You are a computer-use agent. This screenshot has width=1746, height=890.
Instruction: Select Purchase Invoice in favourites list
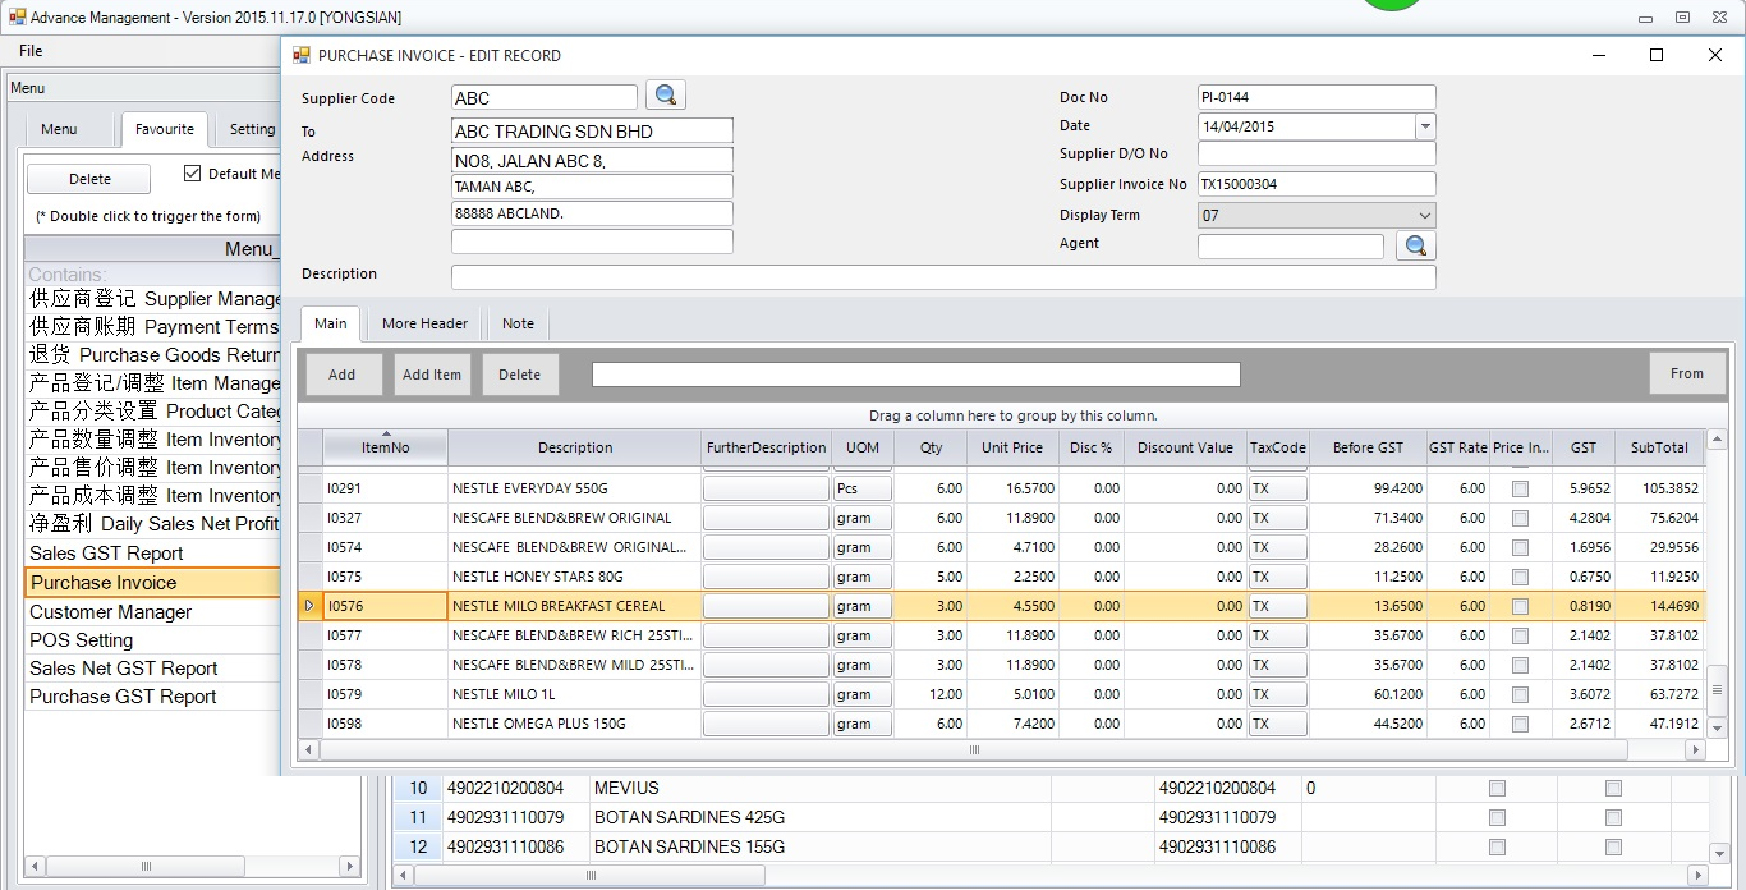tap(153, 582)
